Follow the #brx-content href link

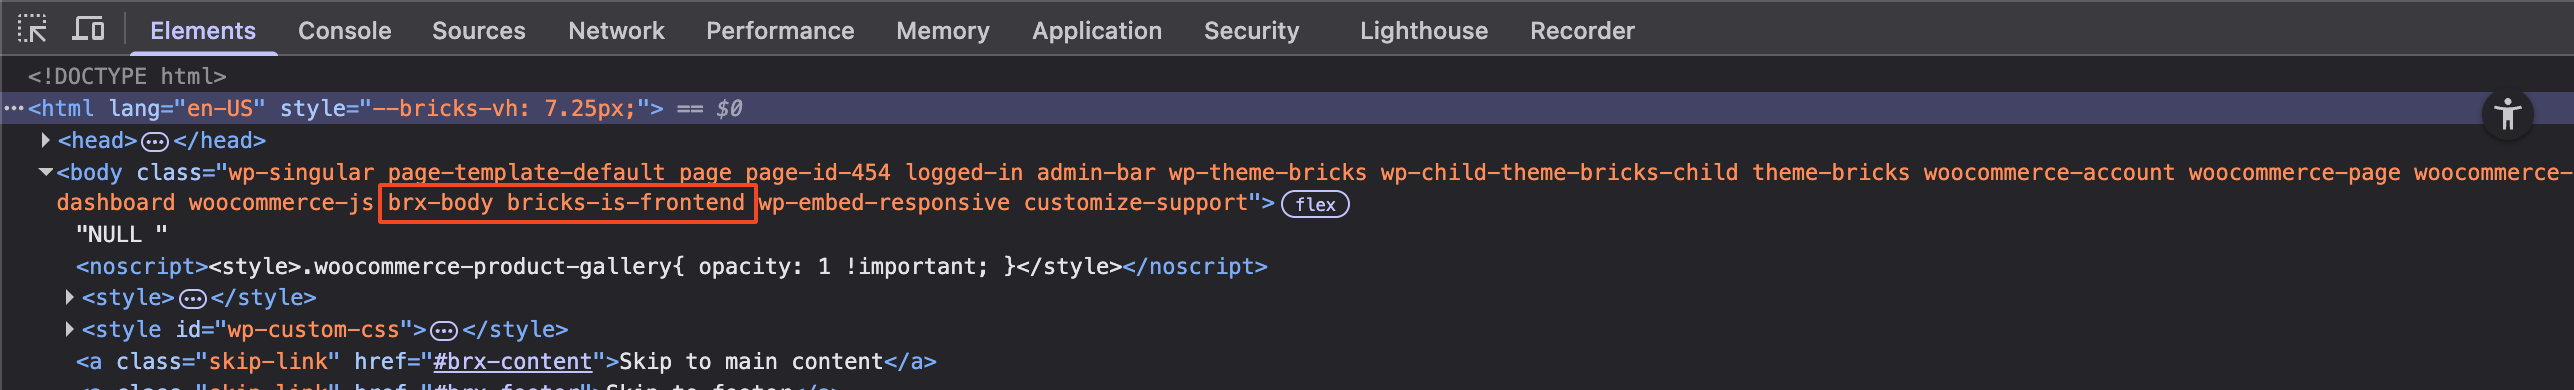coord(513,361)
